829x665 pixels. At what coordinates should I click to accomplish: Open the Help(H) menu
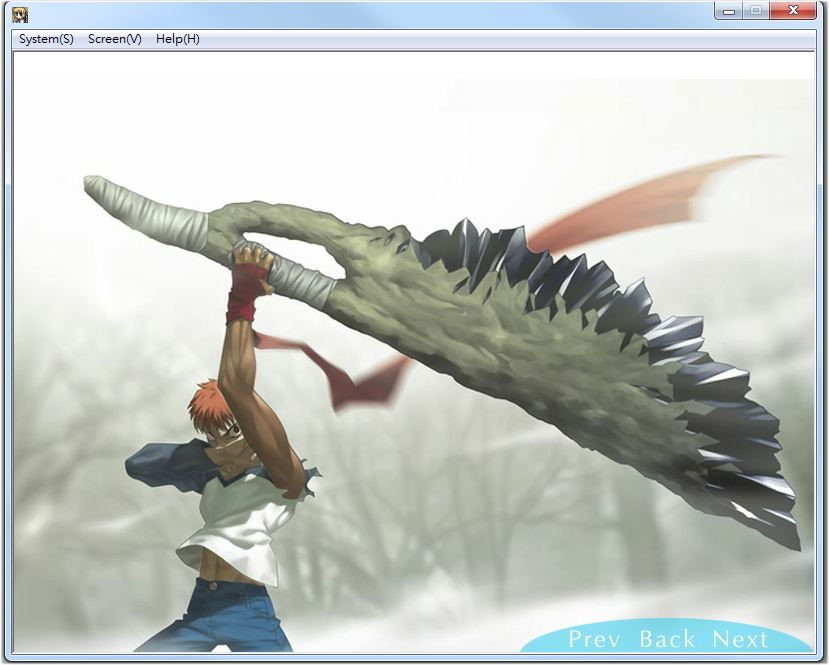(178, 39)
